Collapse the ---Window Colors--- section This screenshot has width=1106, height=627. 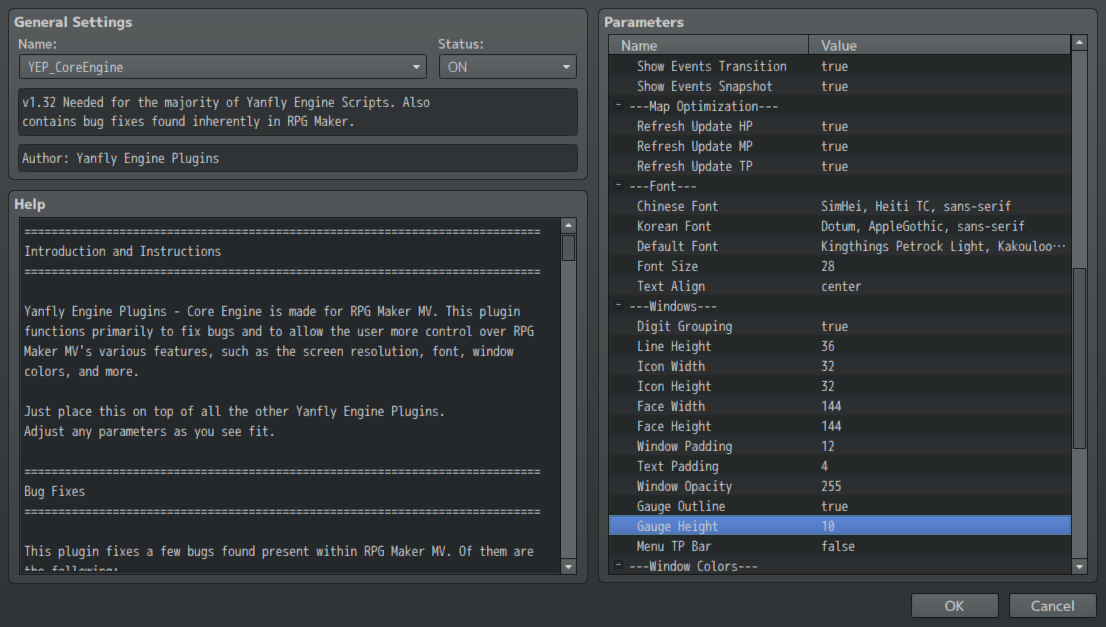[x=619, y=565]
